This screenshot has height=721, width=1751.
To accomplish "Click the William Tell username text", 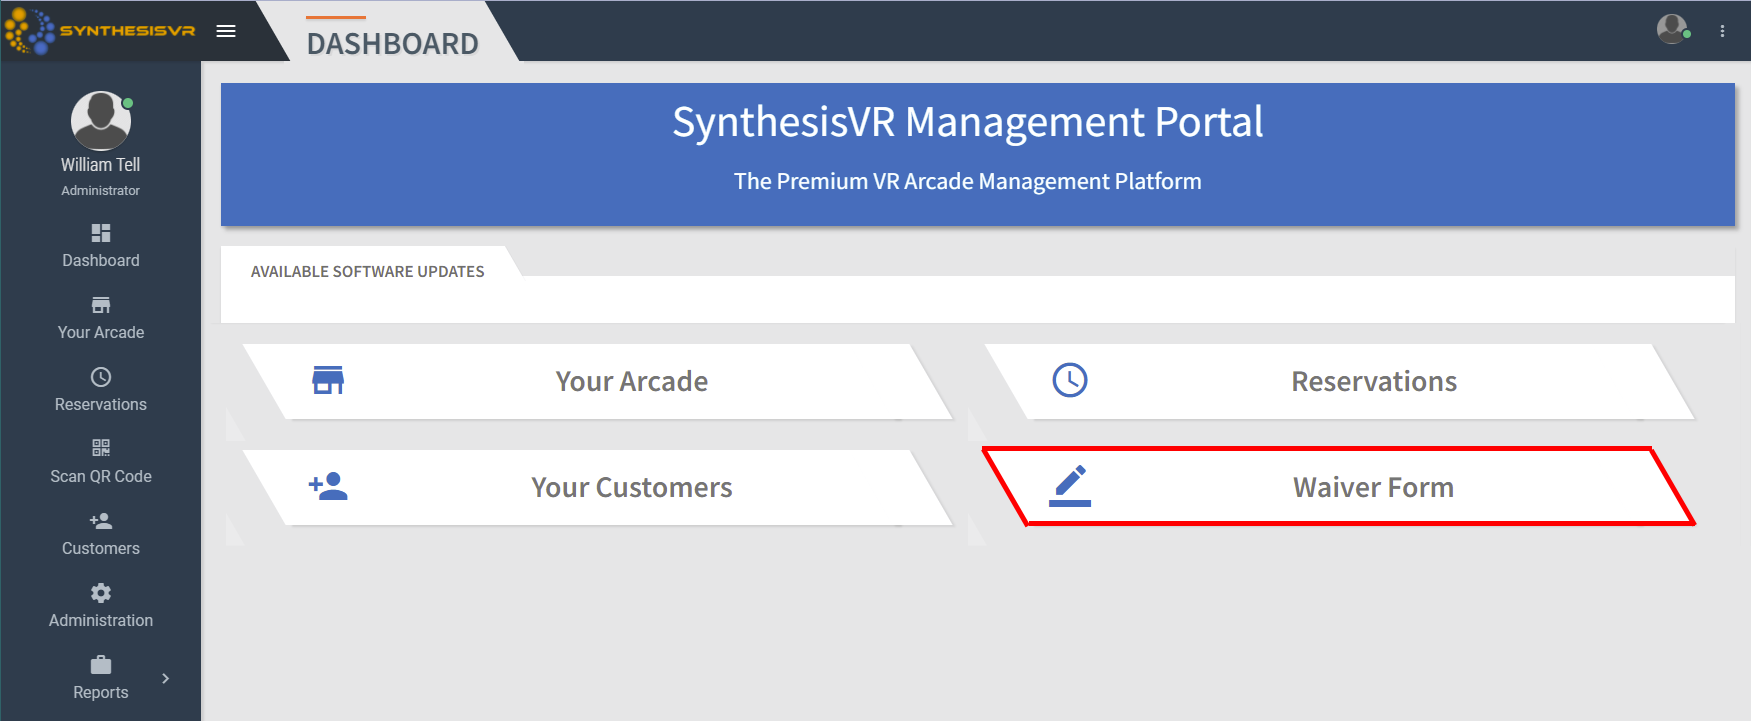I will tap(100, 164).
